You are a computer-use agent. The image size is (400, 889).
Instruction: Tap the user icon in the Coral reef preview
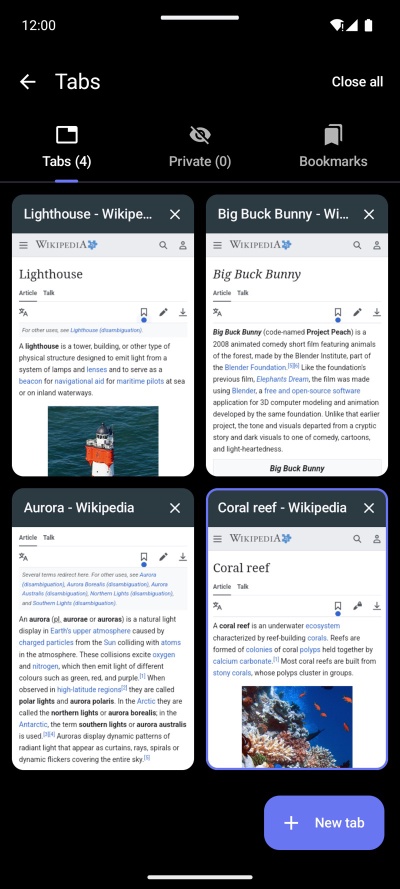tap(376, 539)
